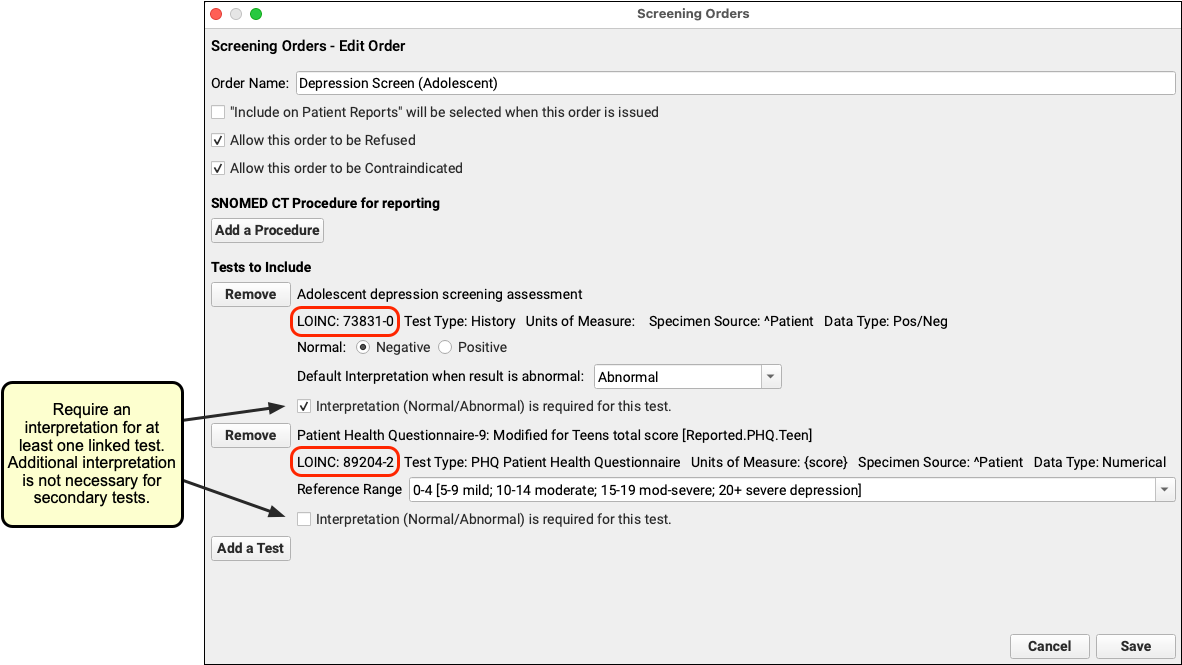1182x665 pixels.
Task: Expand the Reference Range dropdown arrow
Action: (x=1164, y=490)
